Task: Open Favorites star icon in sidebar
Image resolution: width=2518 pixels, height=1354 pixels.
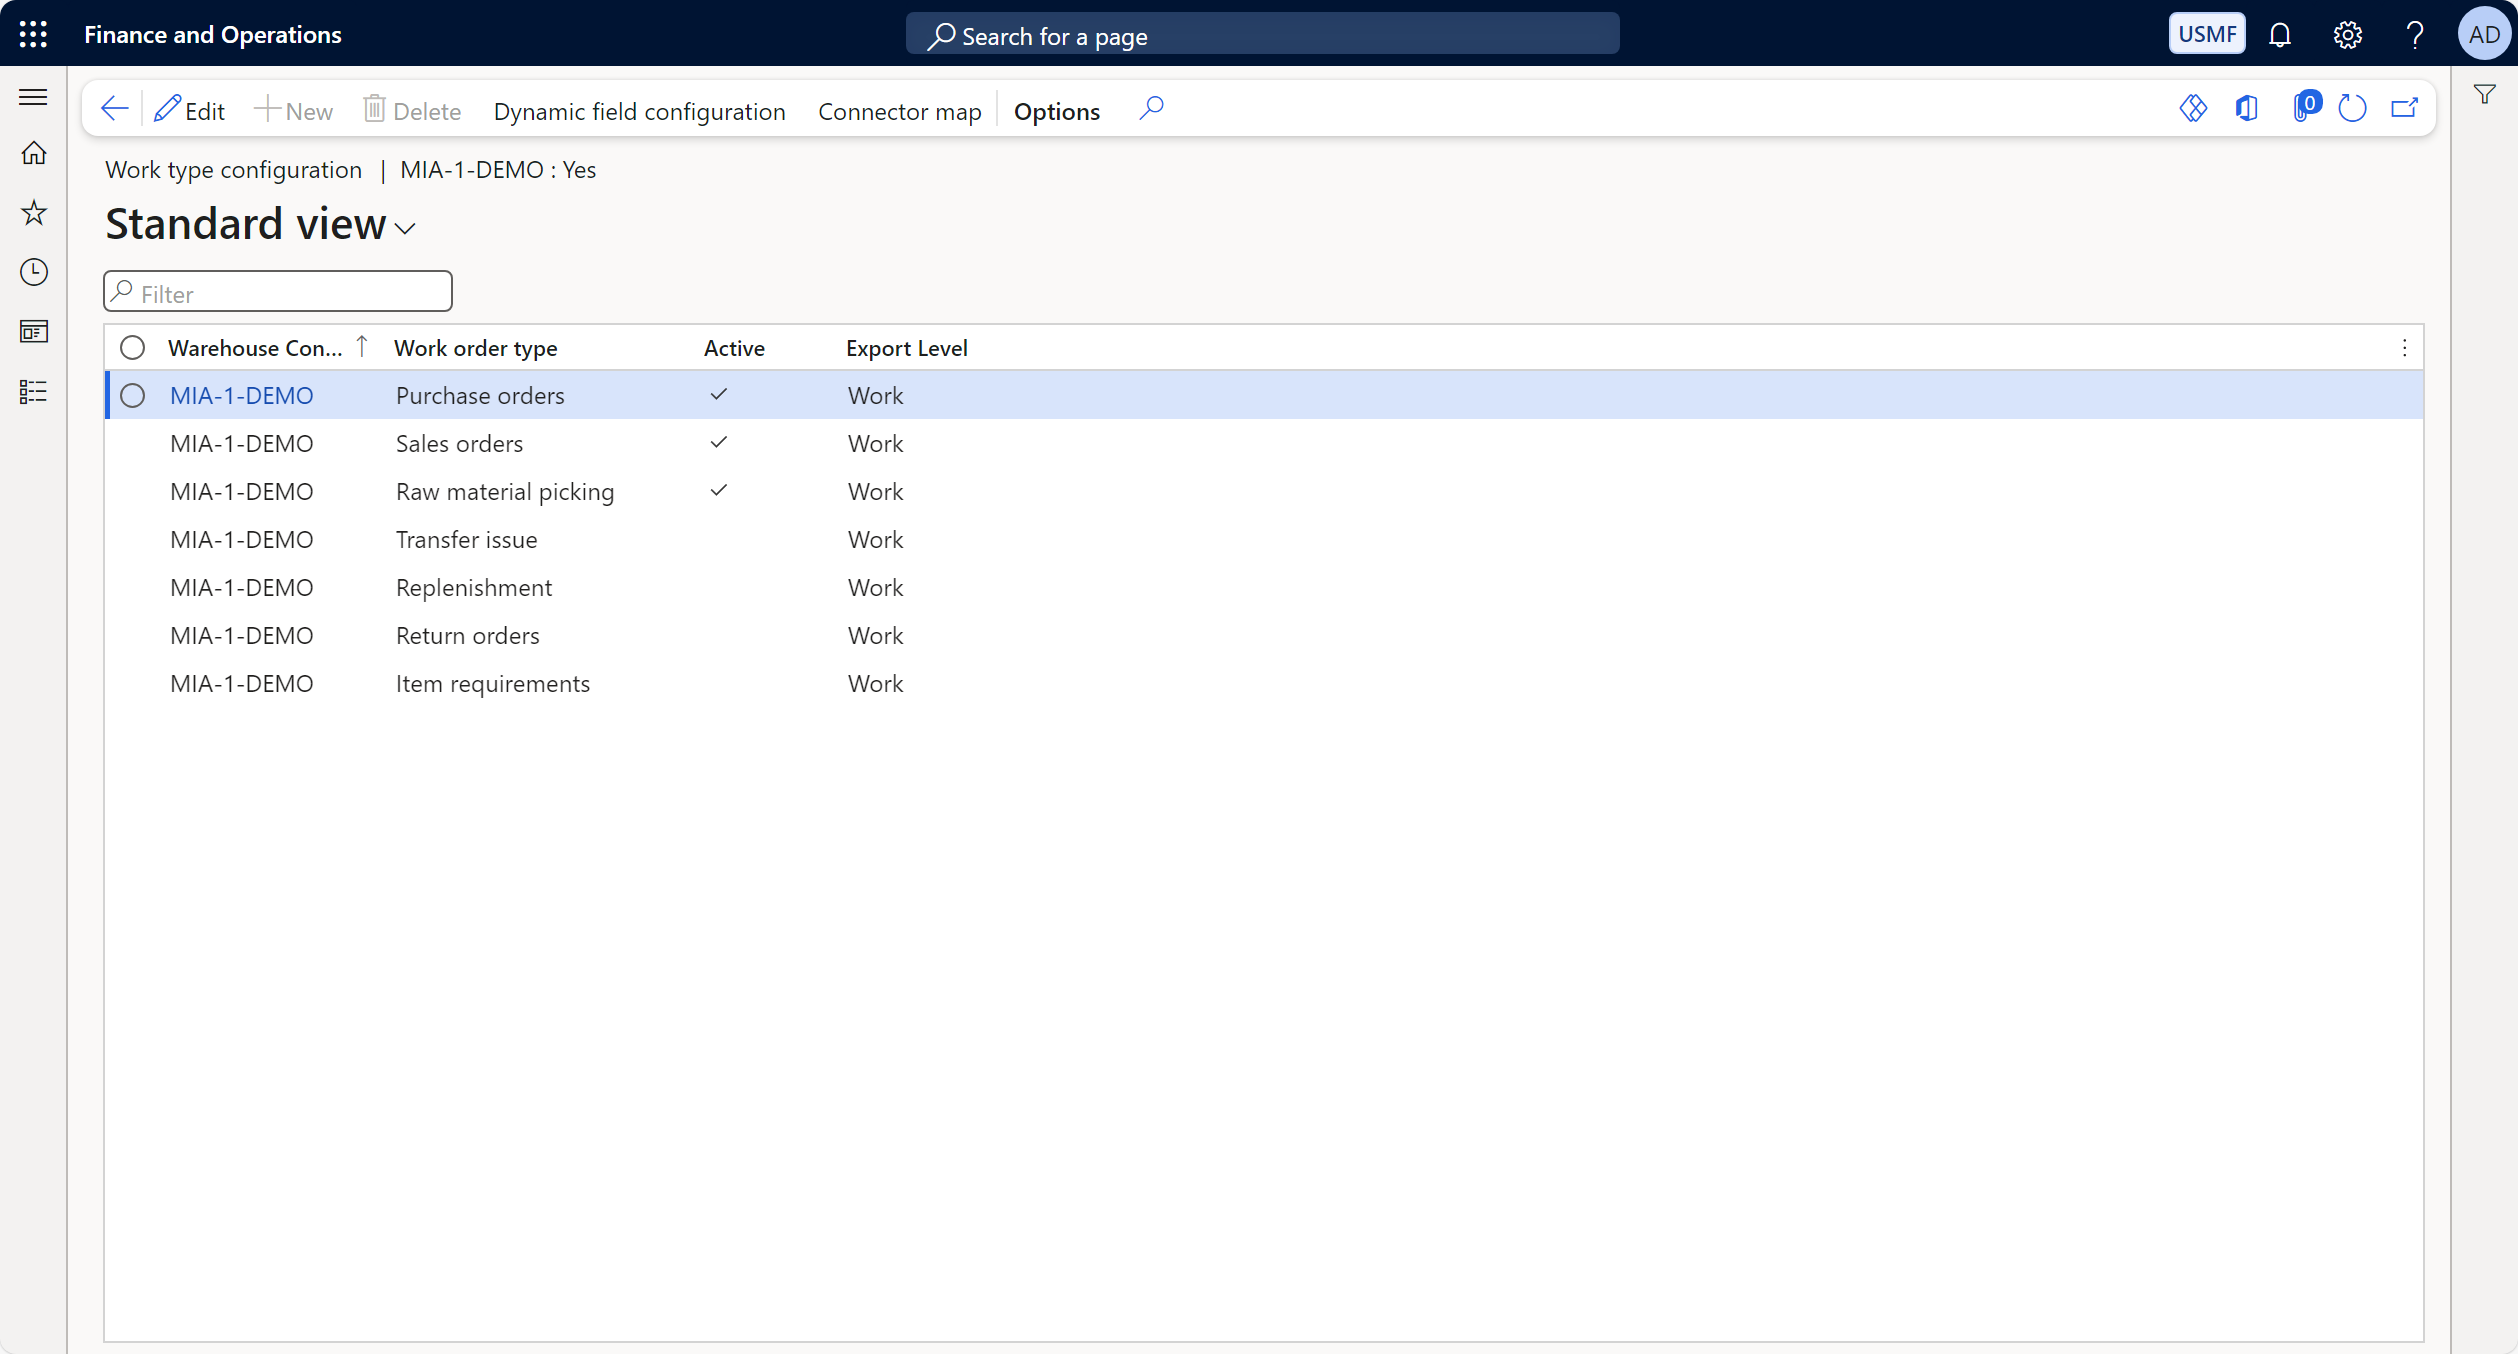Action: pos(34,212)
